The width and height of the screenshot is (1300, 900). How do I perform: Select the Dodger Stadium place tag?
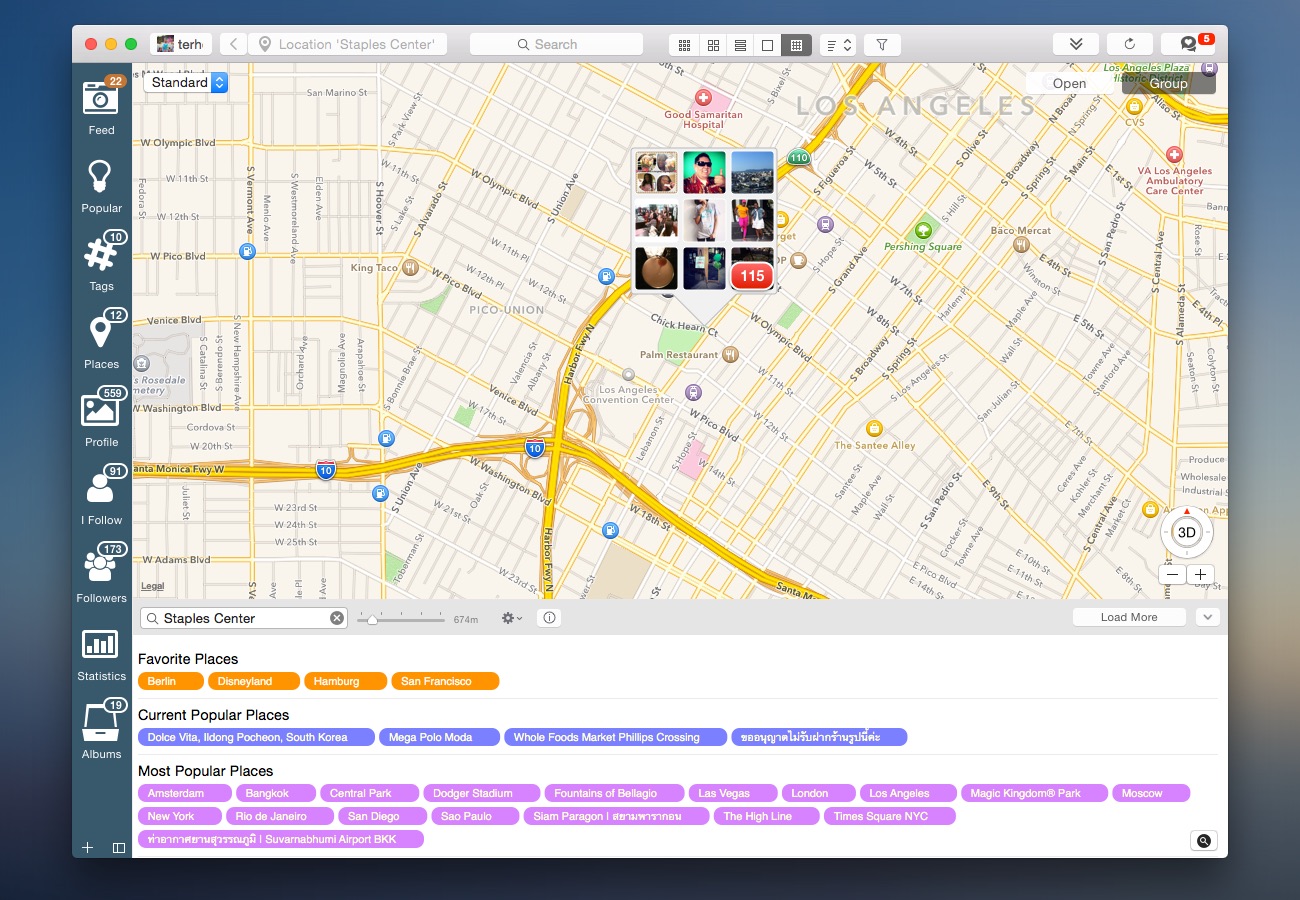(482, 793)
